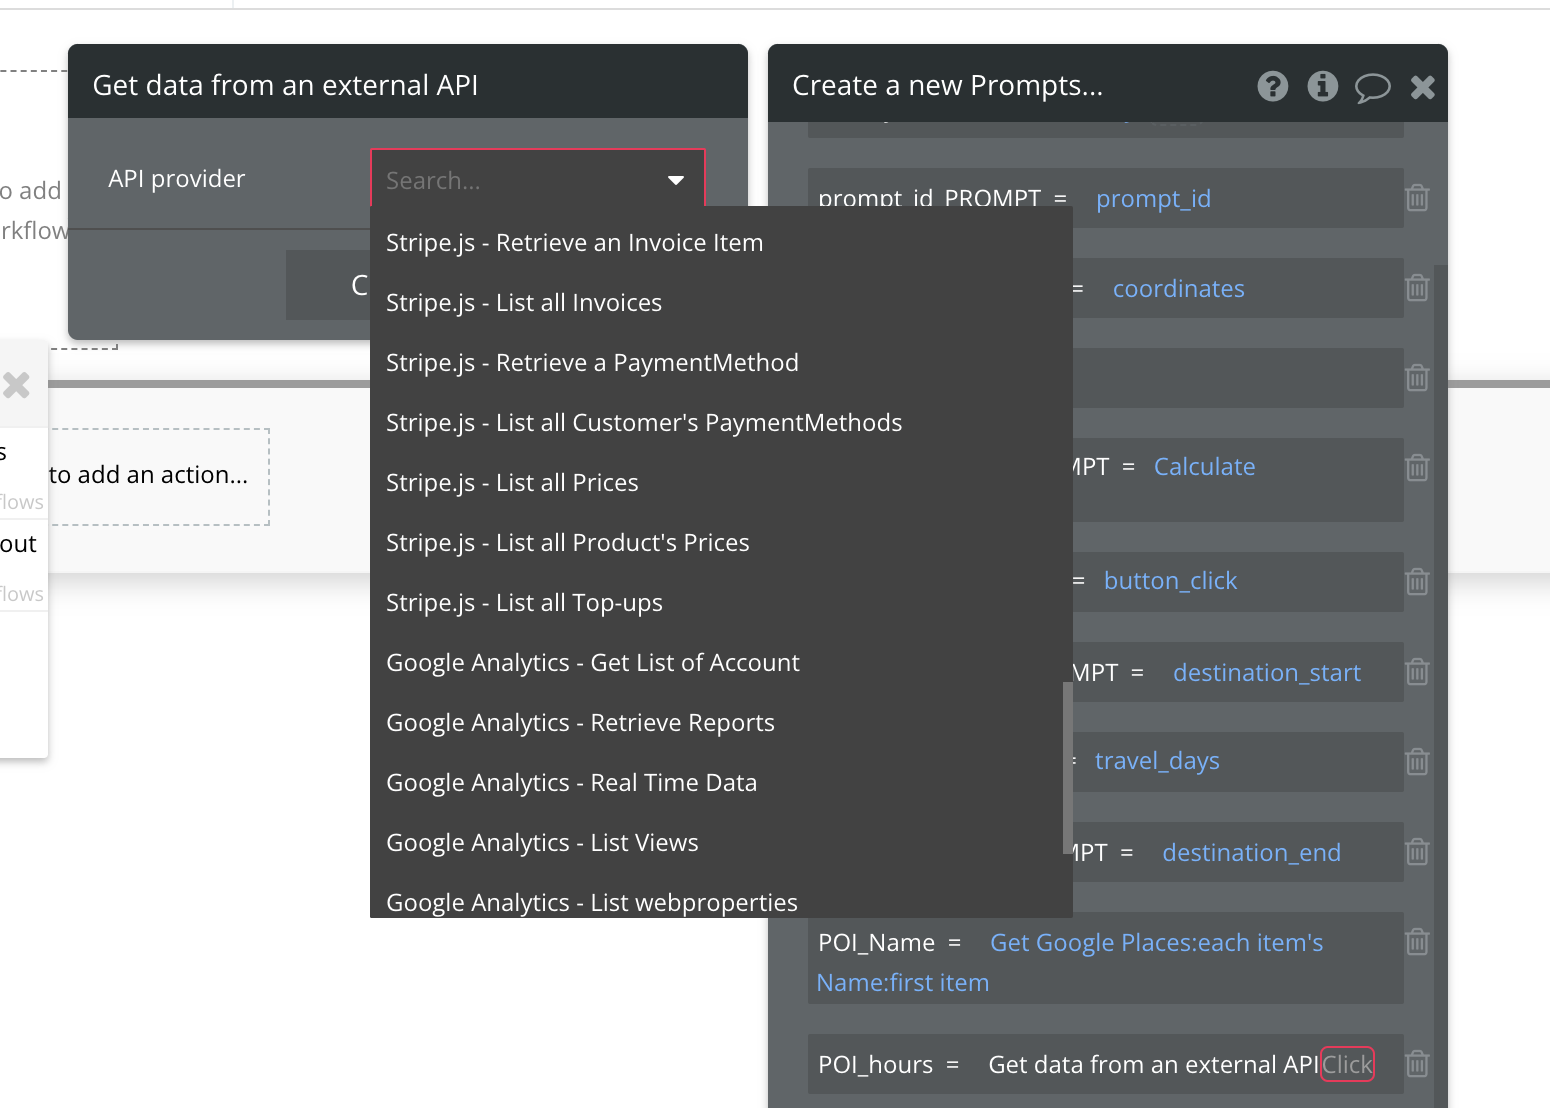Image resolution: width=1550 pixels, height=1108 pixels.
Task: Close the Create a new Prompts panel
Action: pyautogui.click(x=1422, y=88)
